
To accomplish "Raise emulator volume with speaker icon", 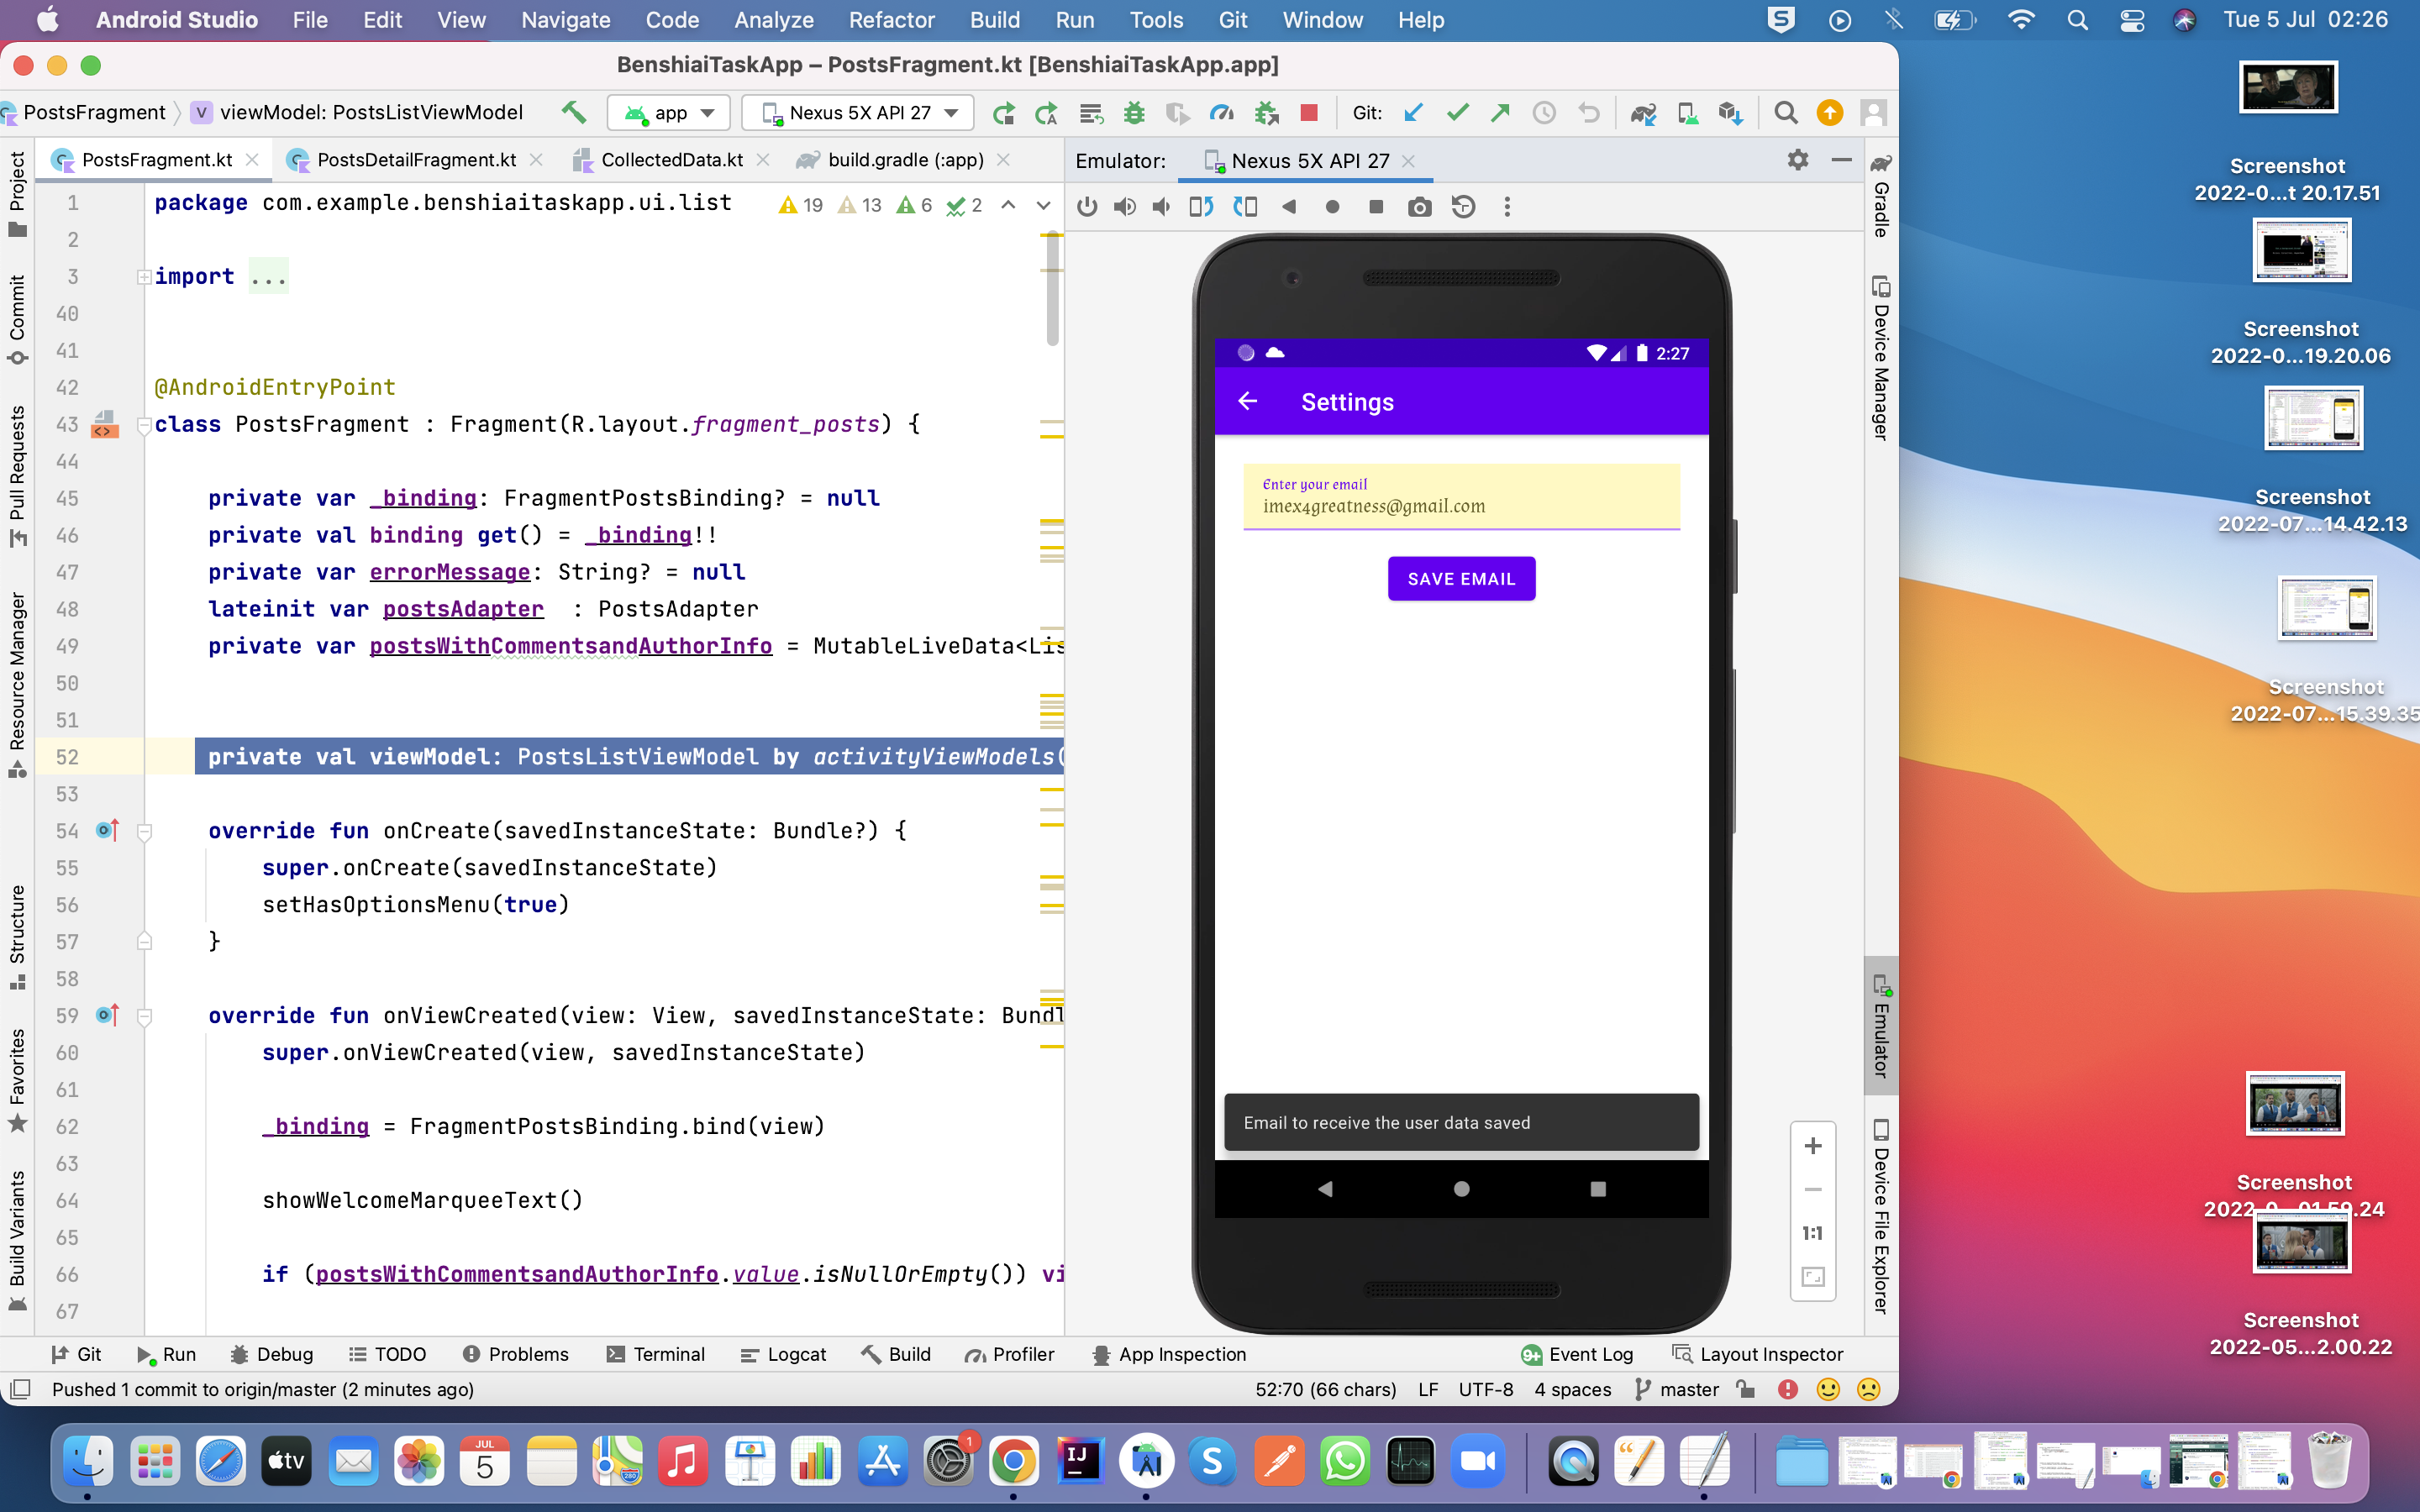I will 1125,207.
